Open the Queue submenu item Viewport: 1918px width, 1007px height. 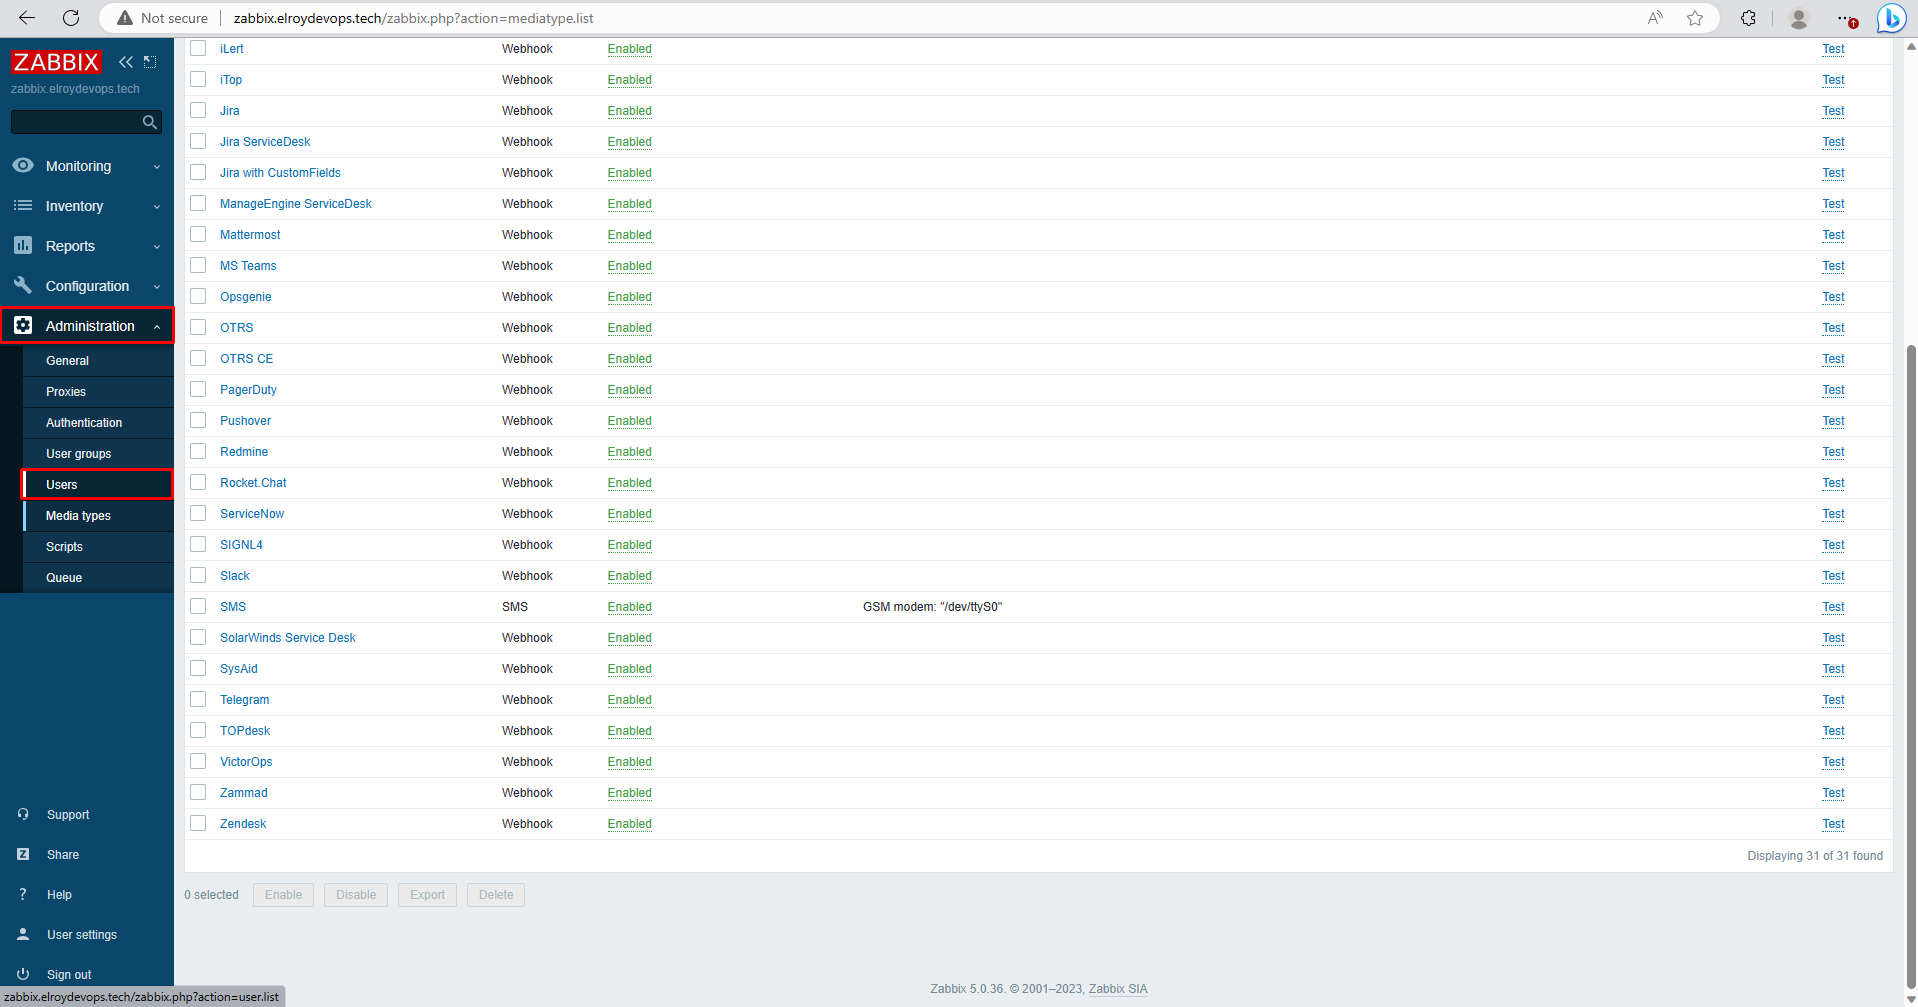tap(98, 578)
